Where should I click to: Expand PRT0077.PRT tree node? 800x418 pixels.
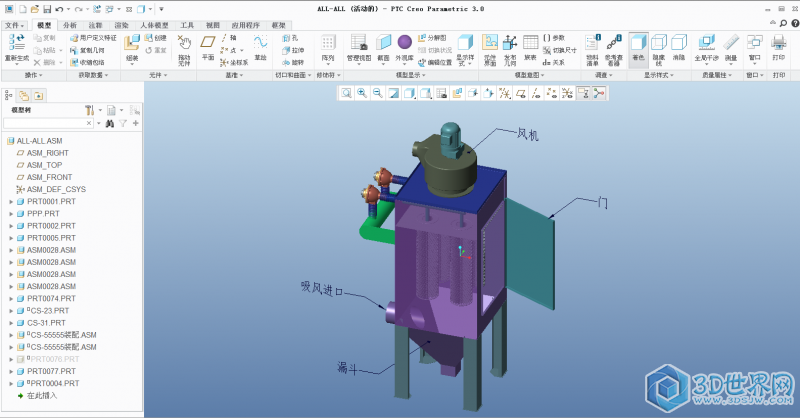[11, 372]
